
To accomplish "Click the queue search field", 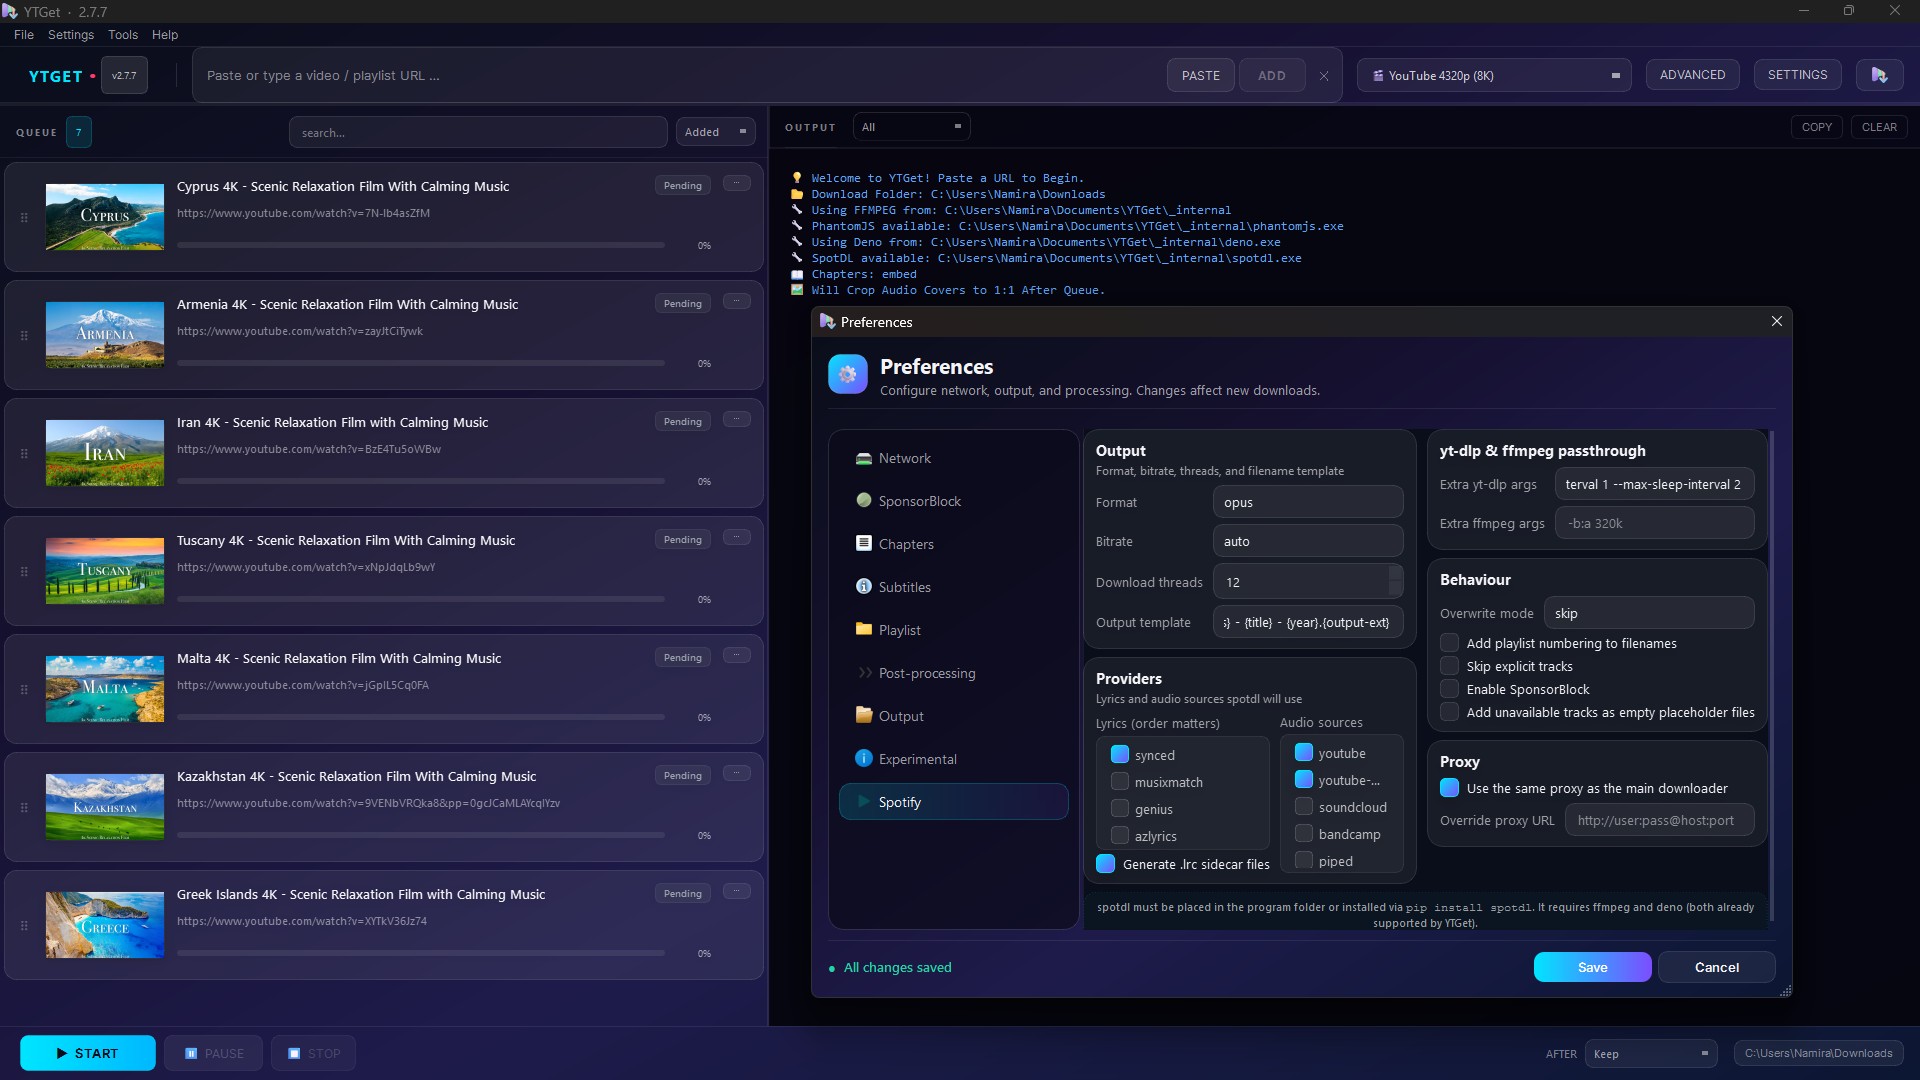I will (478, 132).
